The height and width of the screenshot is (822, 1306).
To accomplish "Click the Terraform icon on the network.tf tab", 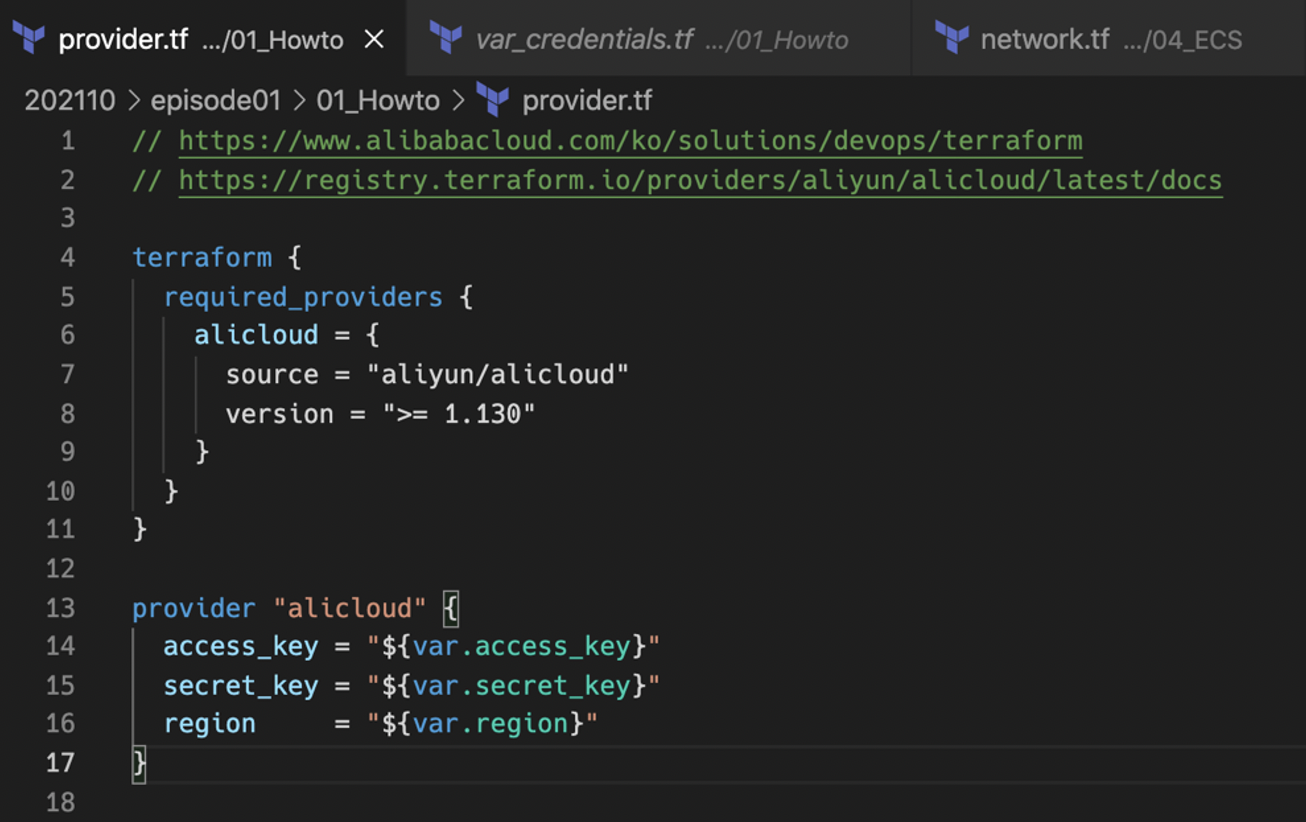I will 952,39.
